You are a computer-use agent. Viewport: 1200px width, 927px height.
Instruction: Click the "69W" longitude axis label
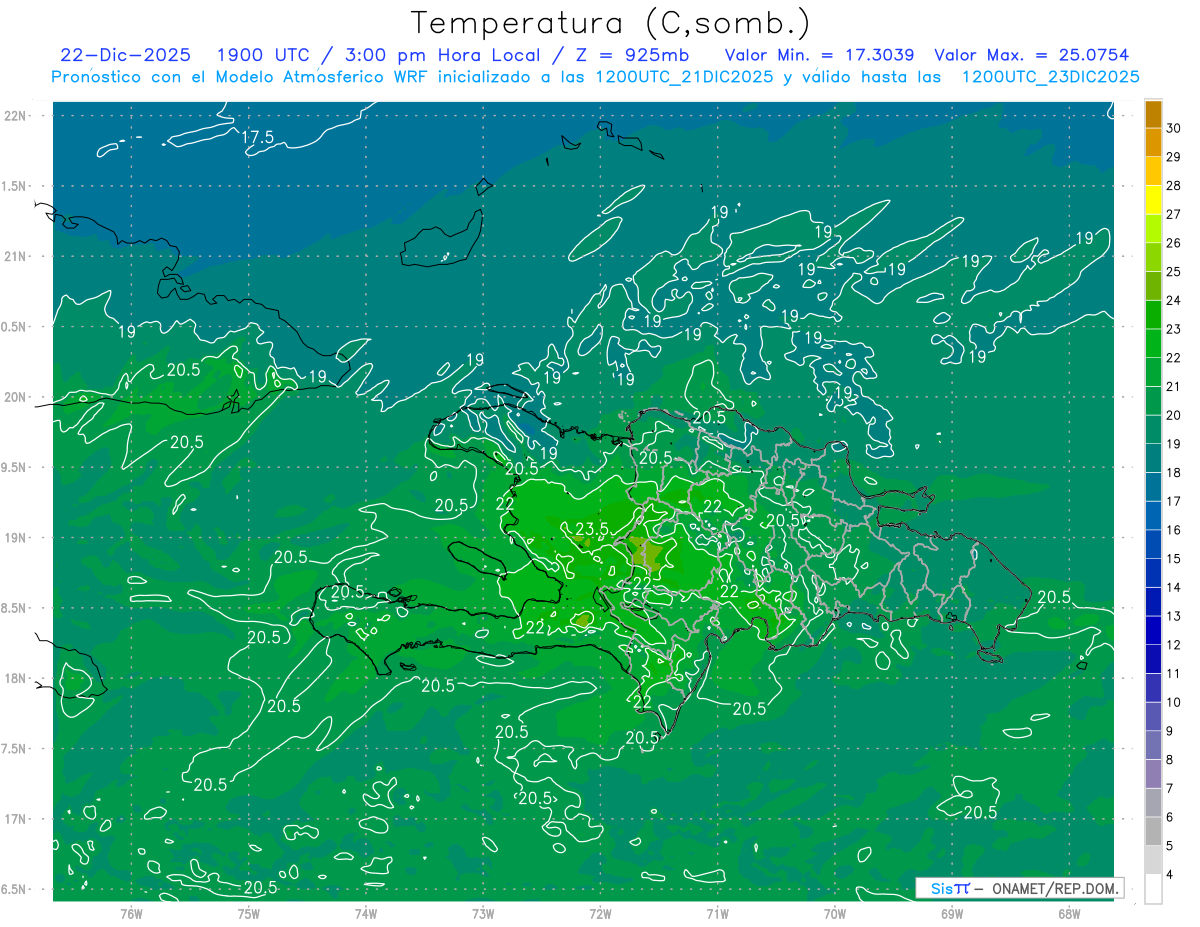tap(952, 914)
